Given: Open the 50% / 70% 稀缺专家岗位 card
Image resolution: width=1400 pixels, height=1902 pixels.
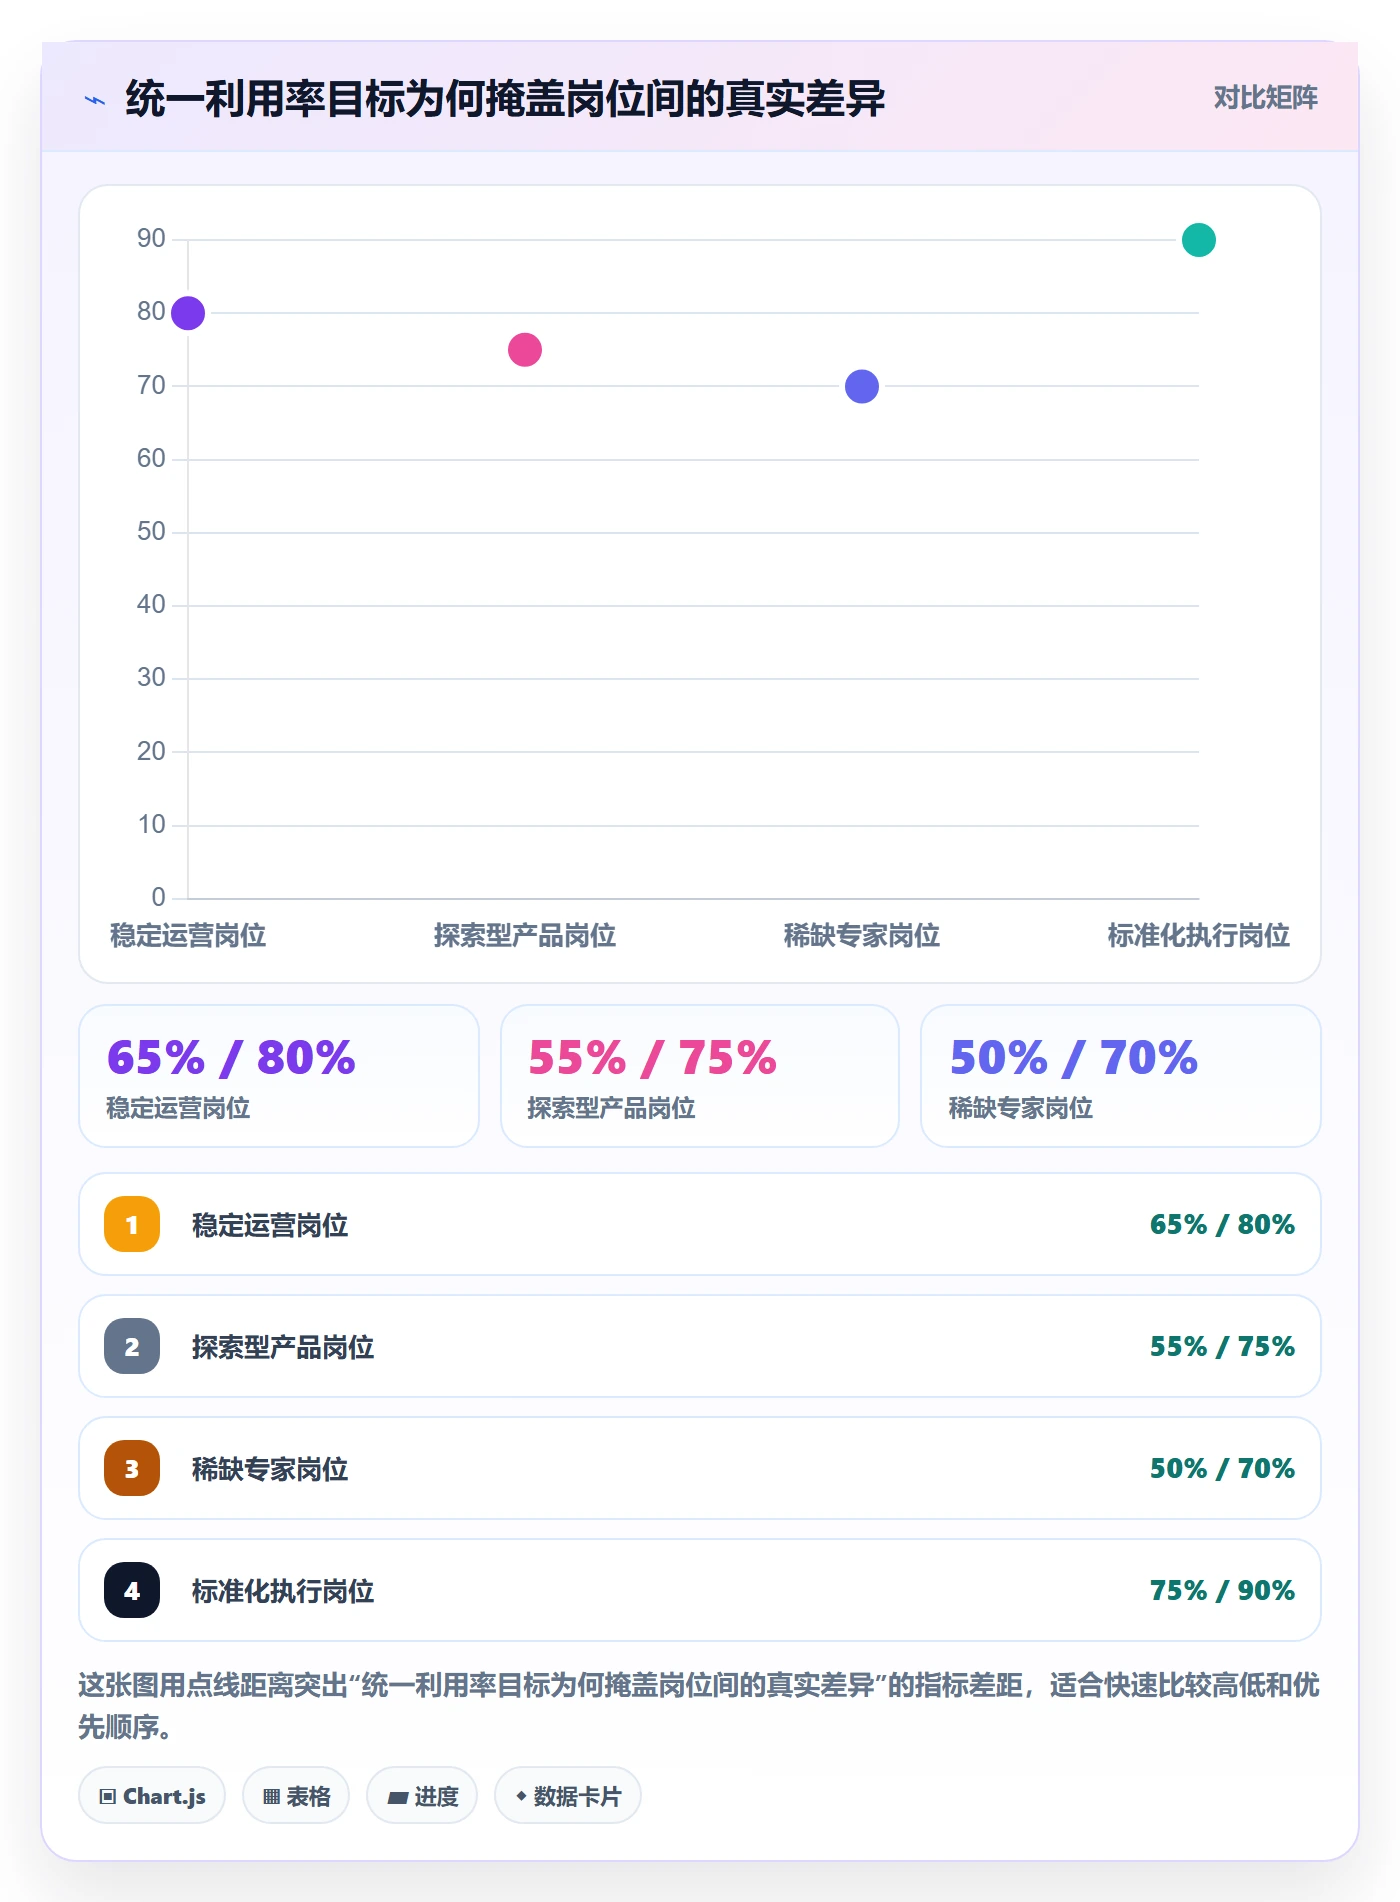Looking at the screenshot, I should click(1121, 1076).
